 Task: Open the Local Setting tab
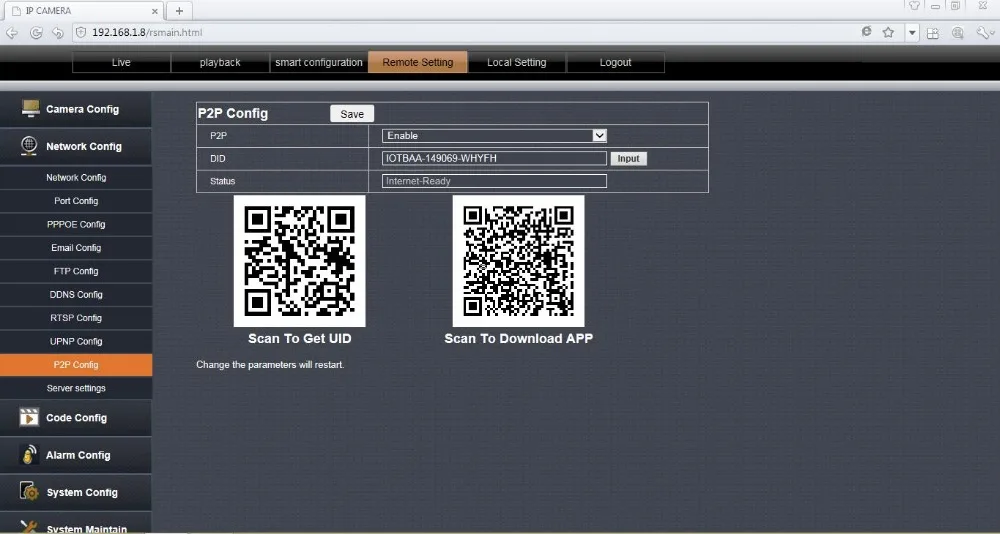(517, 63)
